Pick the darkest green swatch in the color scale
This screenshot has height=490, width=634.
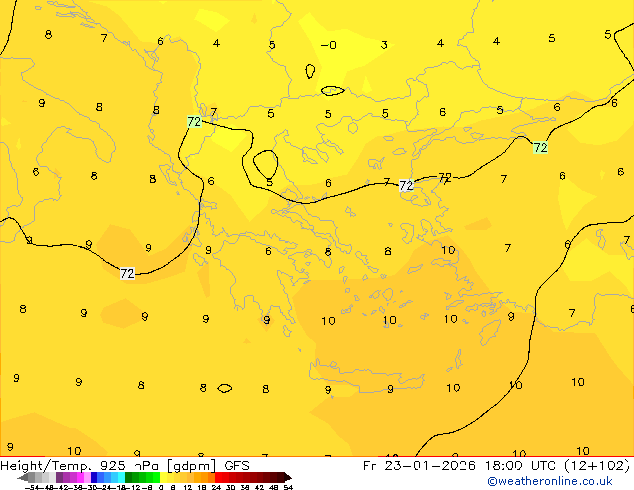(129, 477)
